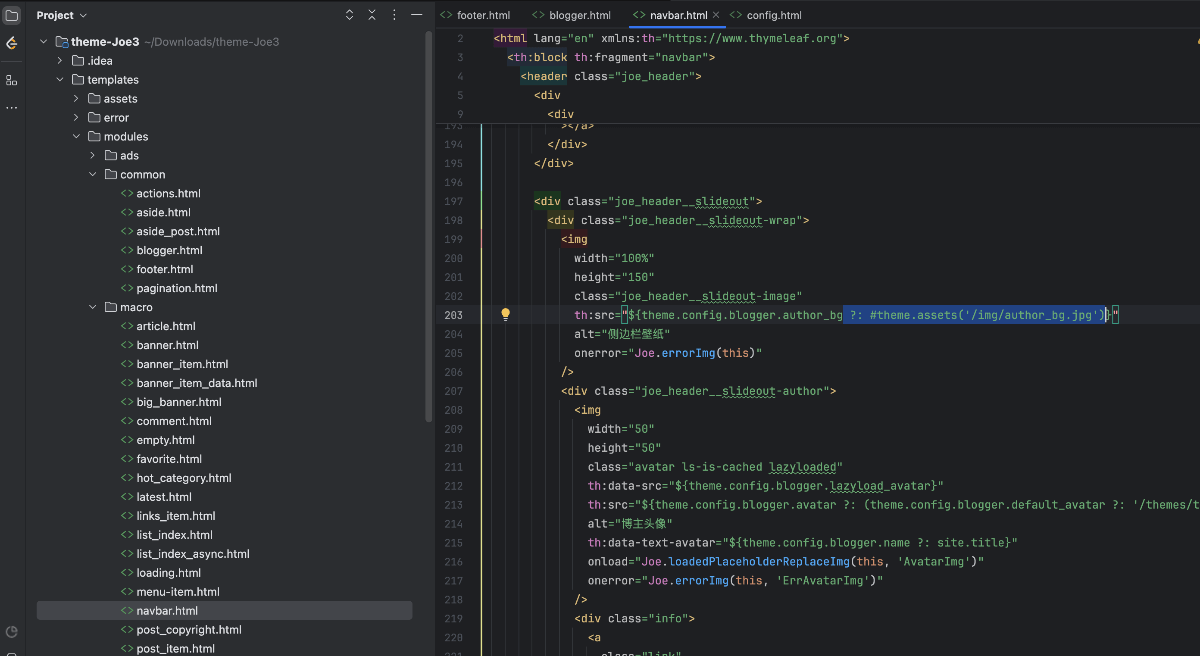Open the Structure tool window
1200x656 pixels.
pos(12,80)
